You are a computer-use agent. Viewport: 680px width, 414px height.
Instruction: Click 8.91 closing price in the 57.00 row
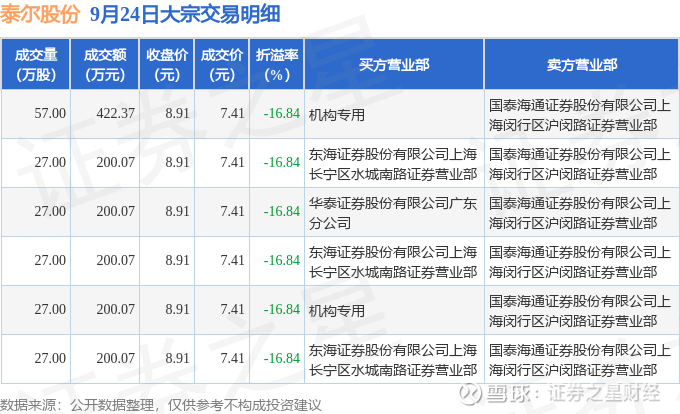(x=177, y=114)
